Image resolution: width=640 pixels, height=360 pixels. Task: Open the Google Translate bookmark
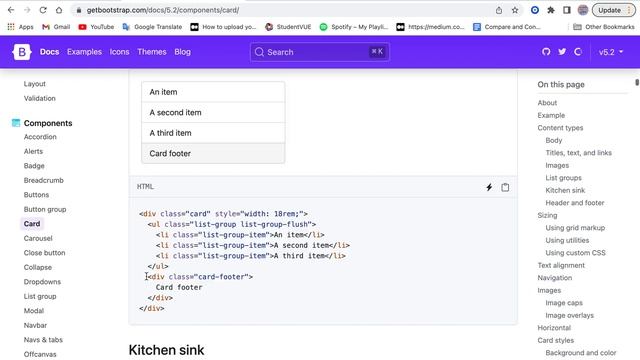coord(152,27)
